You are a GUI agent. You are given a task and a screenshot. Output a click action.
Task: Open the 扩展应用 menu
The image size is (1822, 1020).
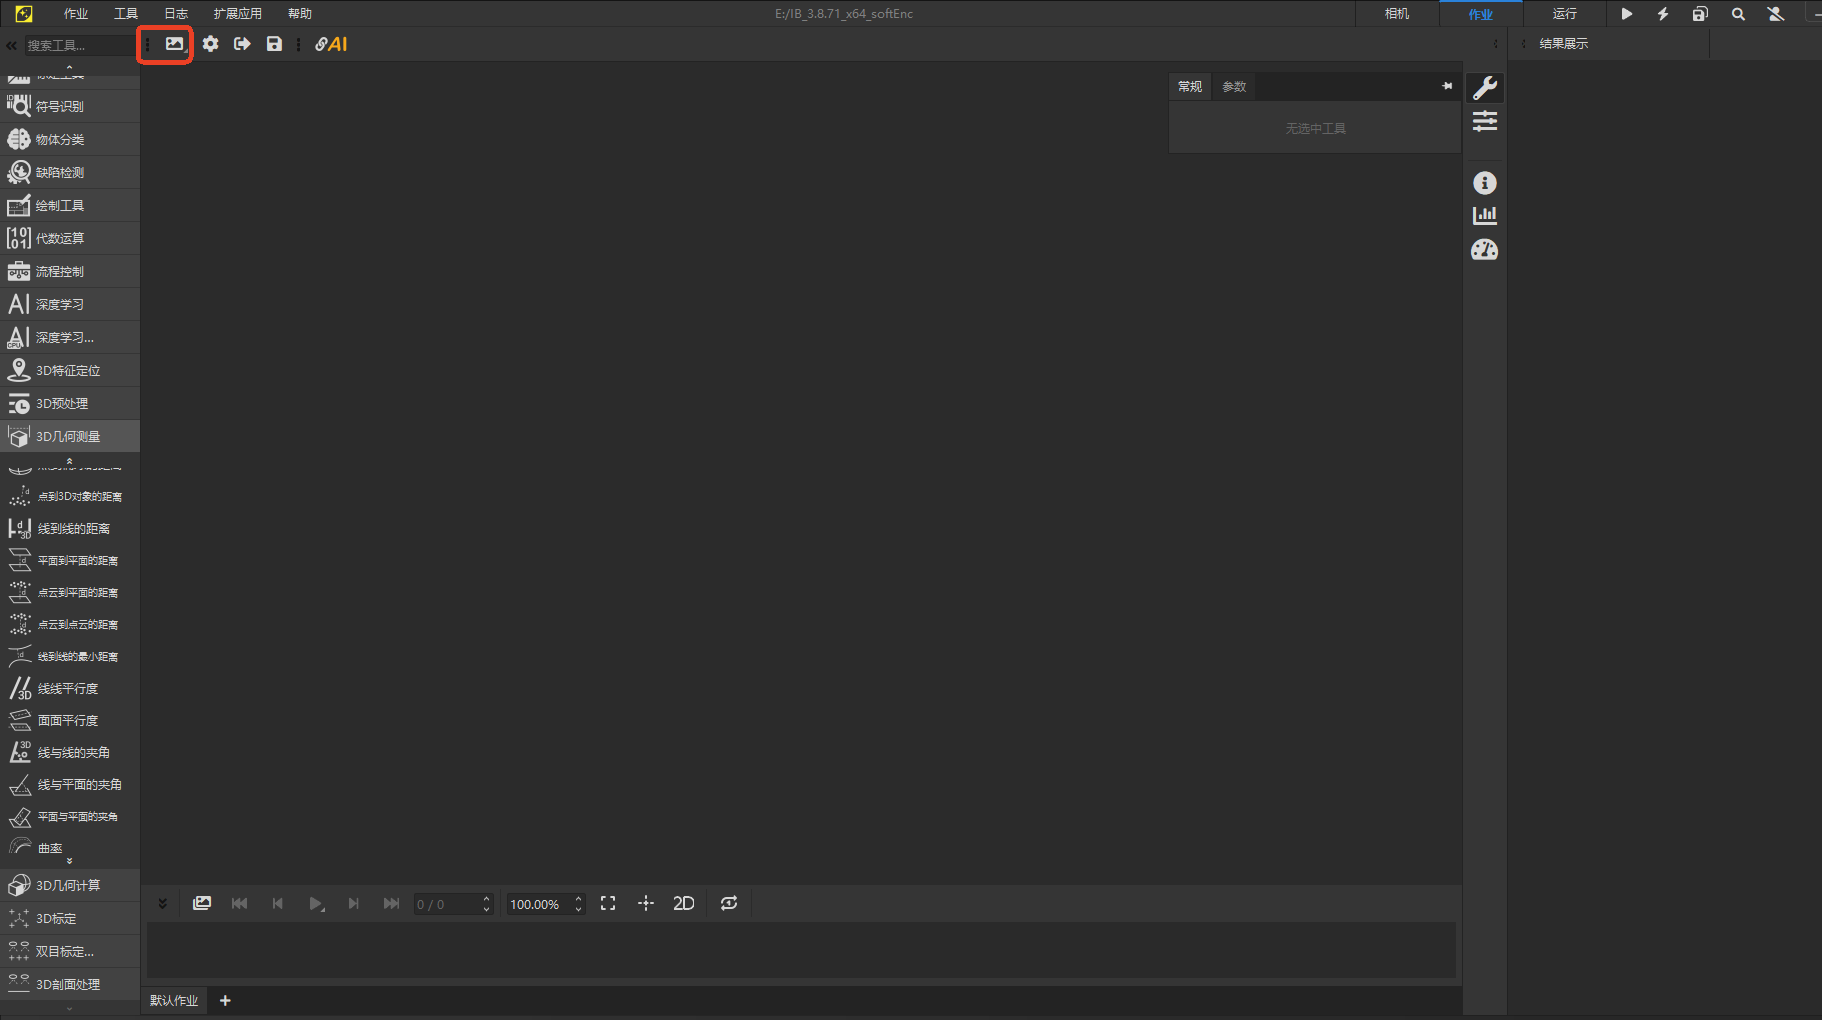point(237,14)
